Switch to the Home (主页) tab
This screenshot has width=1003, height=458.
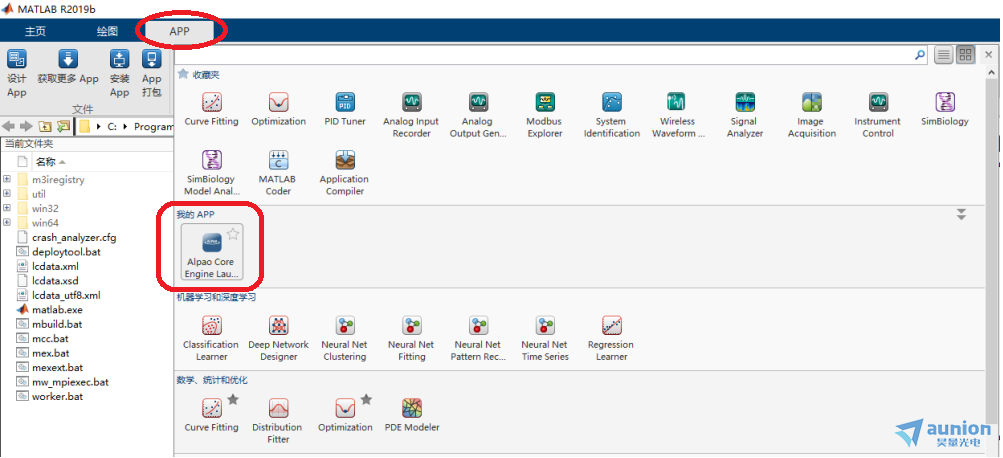click(x=35, y=31)
